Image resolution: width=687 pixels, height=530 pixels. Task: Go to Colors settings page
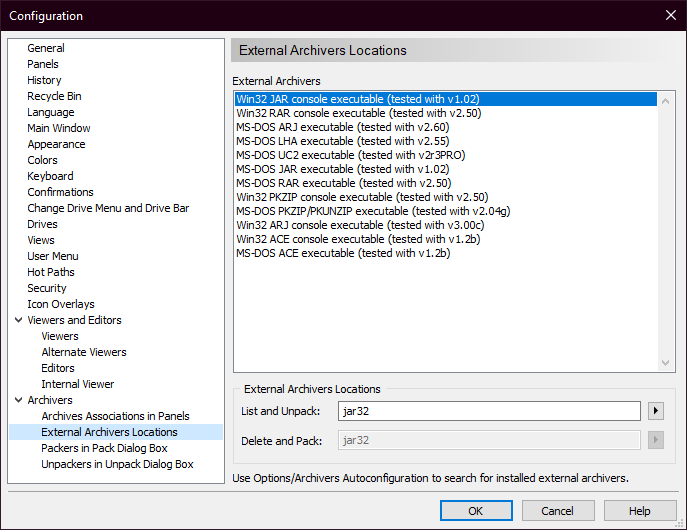(x=42, y=160)
